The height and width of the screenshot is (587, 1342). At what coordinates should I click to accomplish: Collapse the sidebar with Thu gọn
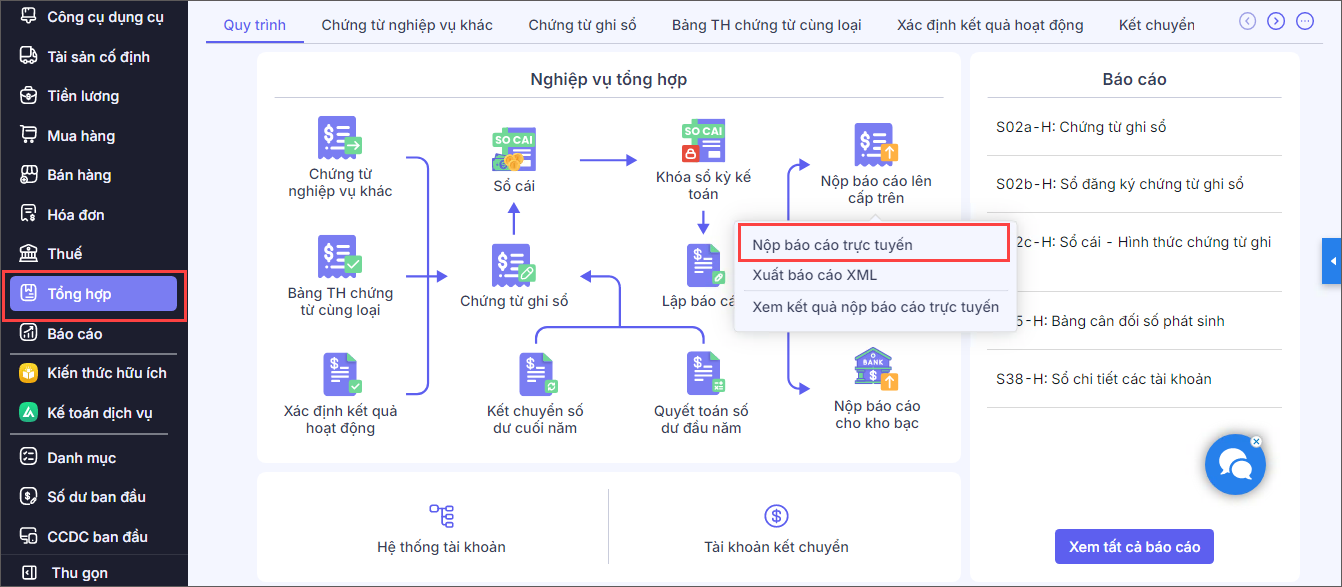[x=79, y=573]
